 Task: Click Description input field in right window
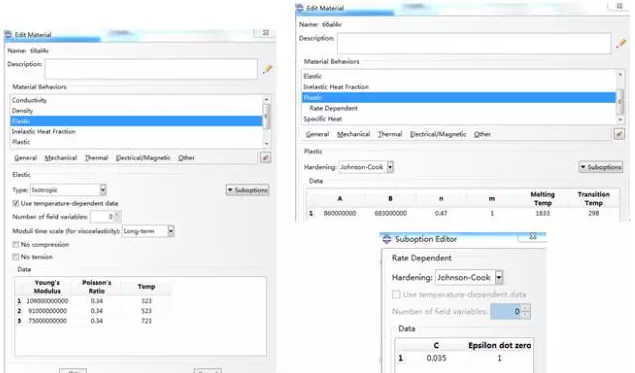pyautogui.click(x=474, y=43)
